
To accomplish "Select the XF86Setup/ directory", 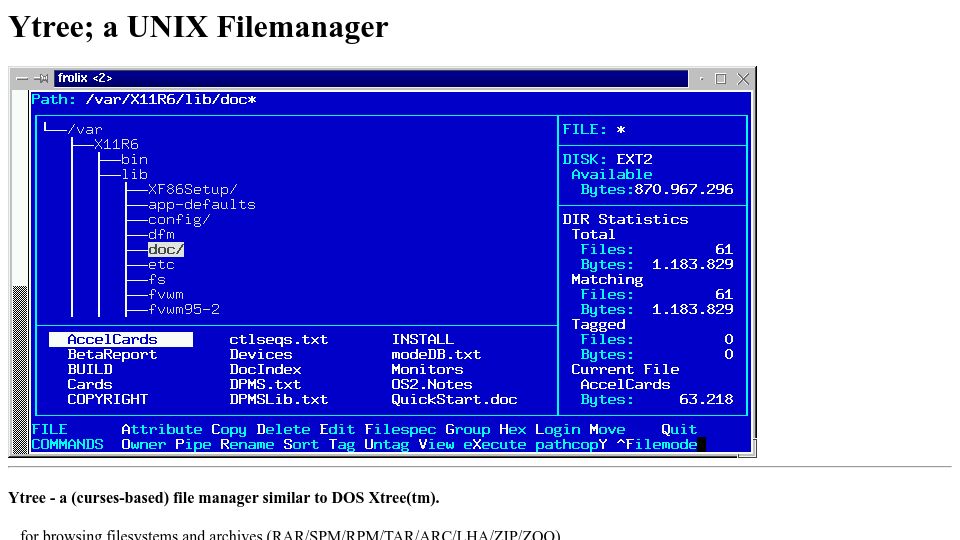I will (x=192, y=189).
